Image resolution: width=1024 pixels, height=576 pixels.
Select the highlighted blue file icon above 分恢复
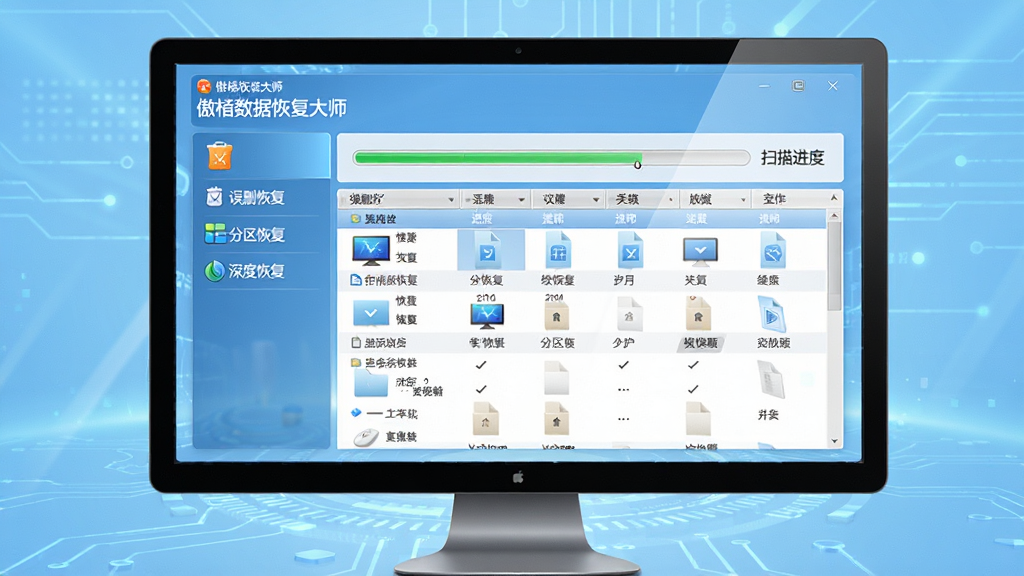coord(487,251)
